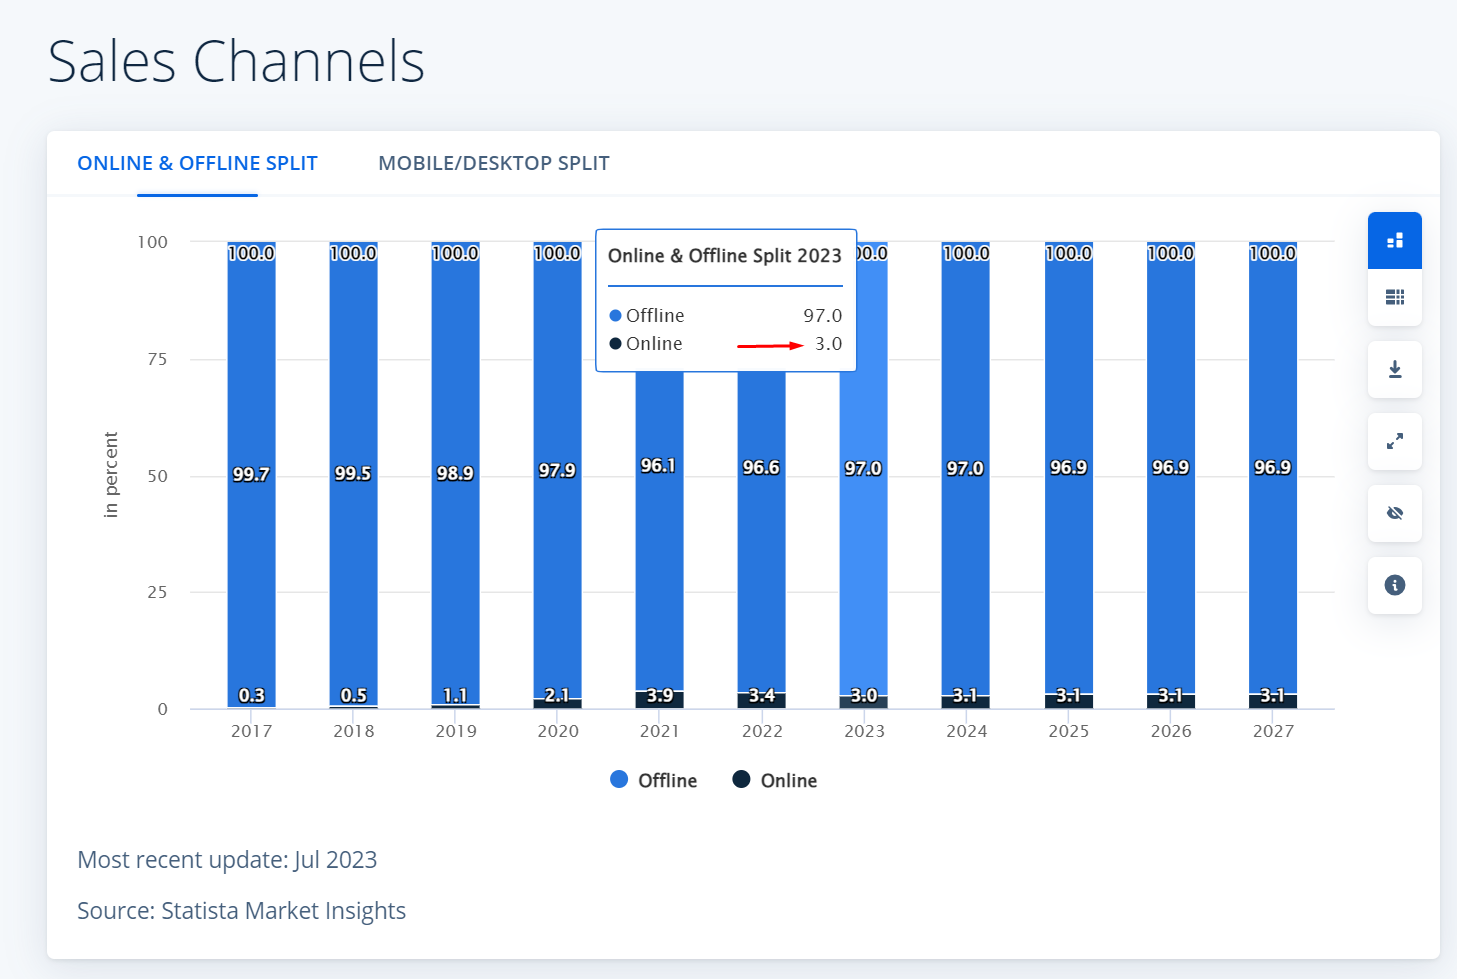The width and height of the screenshot is (1457, 979).
Task: Click the Most recent update text
Action: point(227,860)
